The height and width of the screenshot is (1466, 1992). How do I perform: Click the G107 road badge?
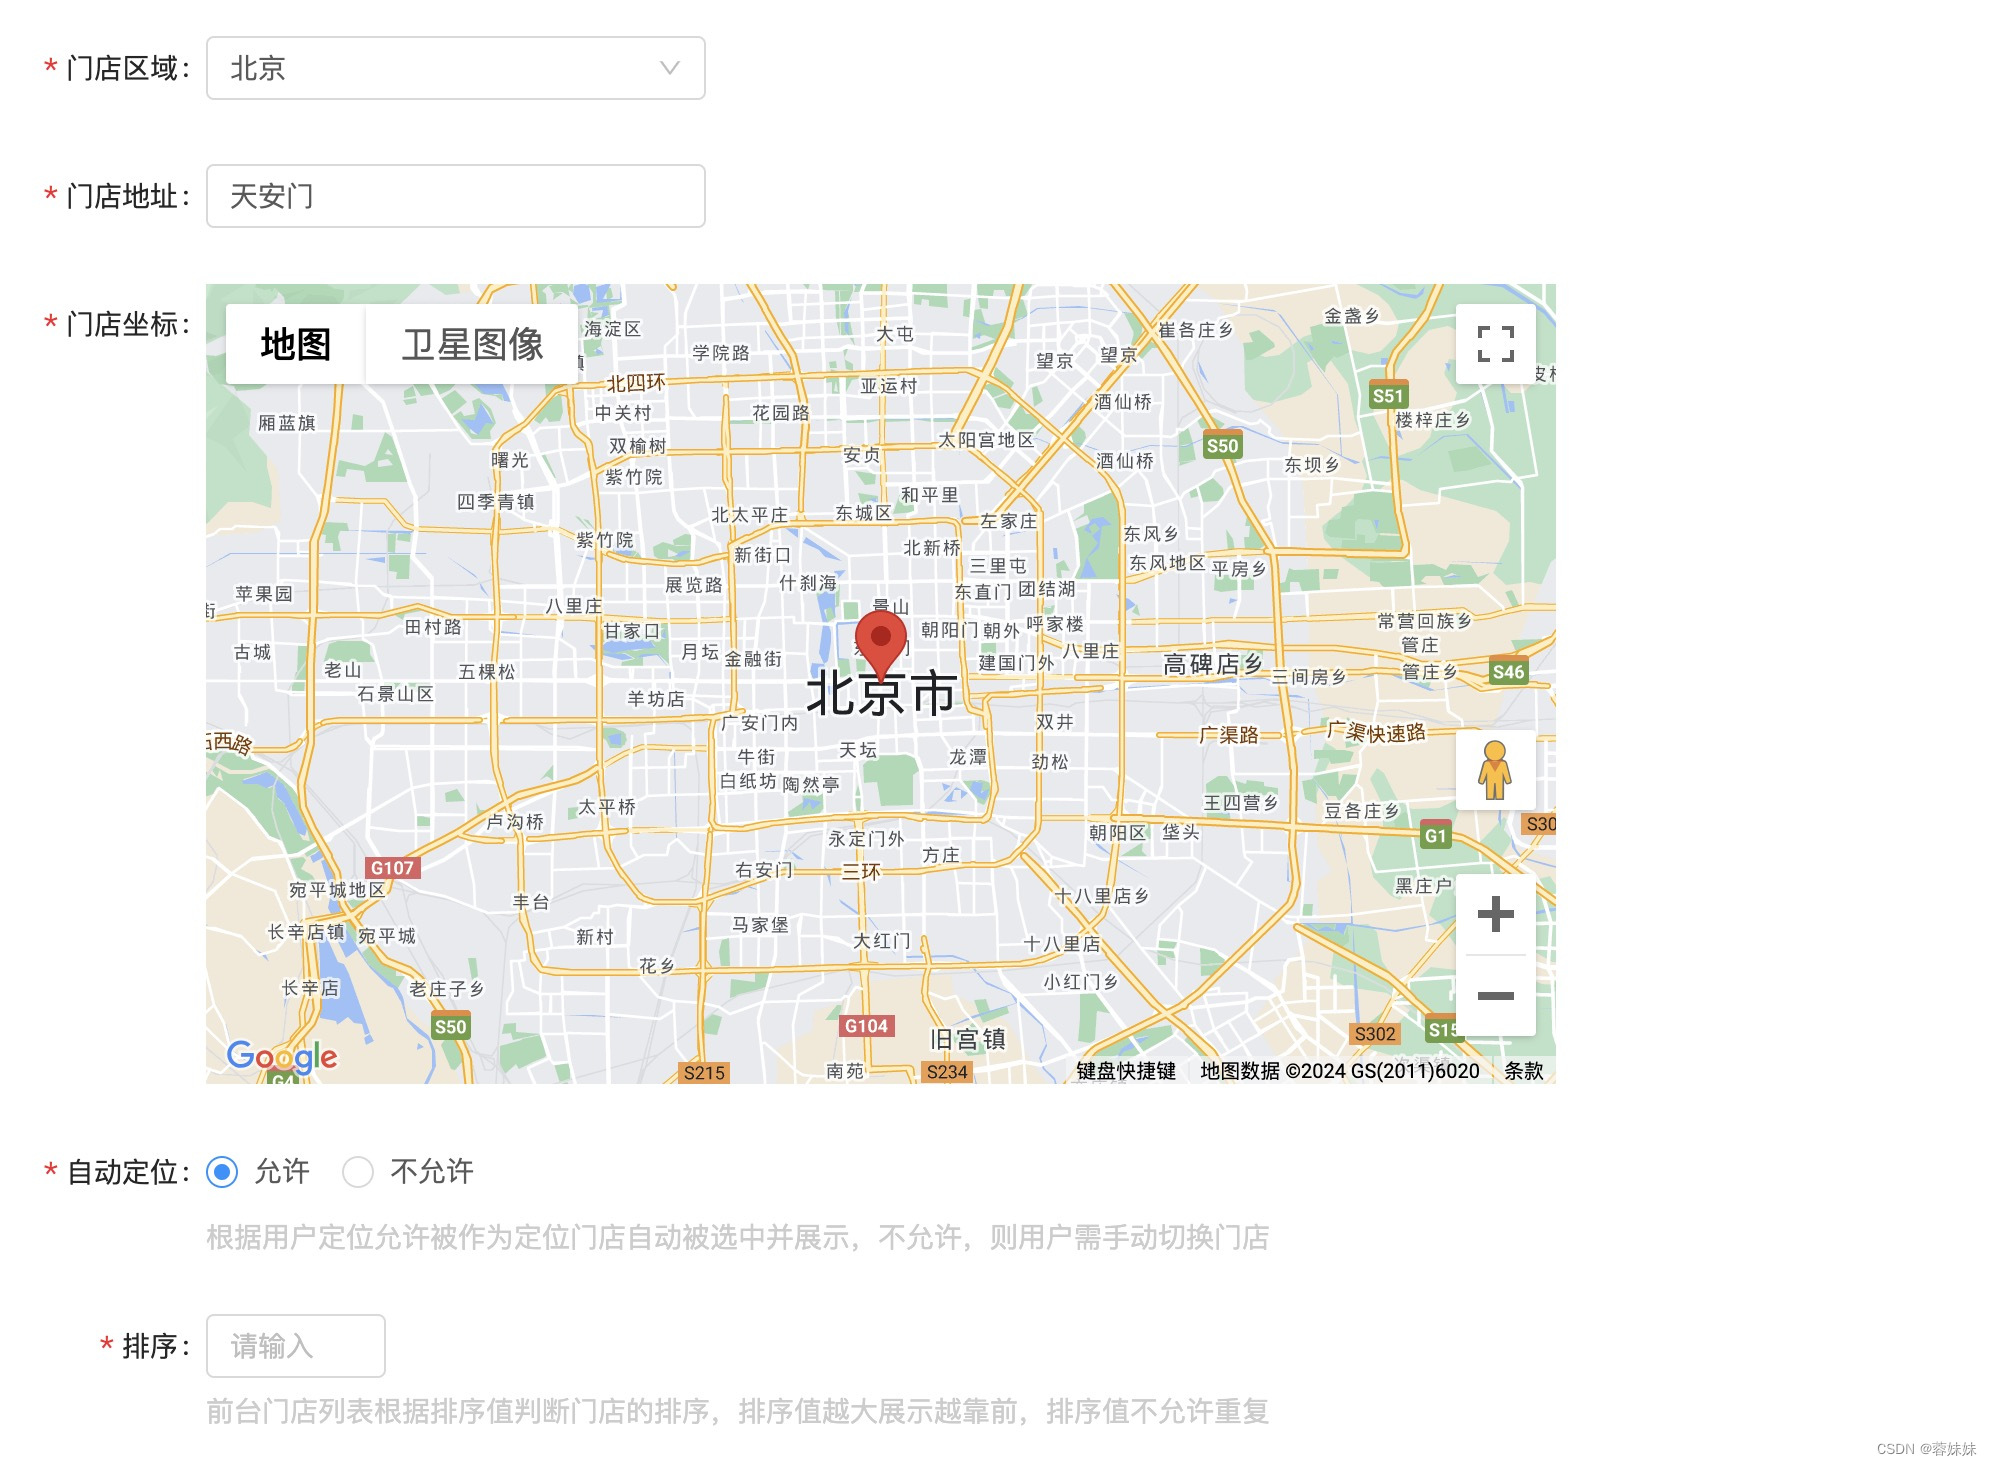392,868
